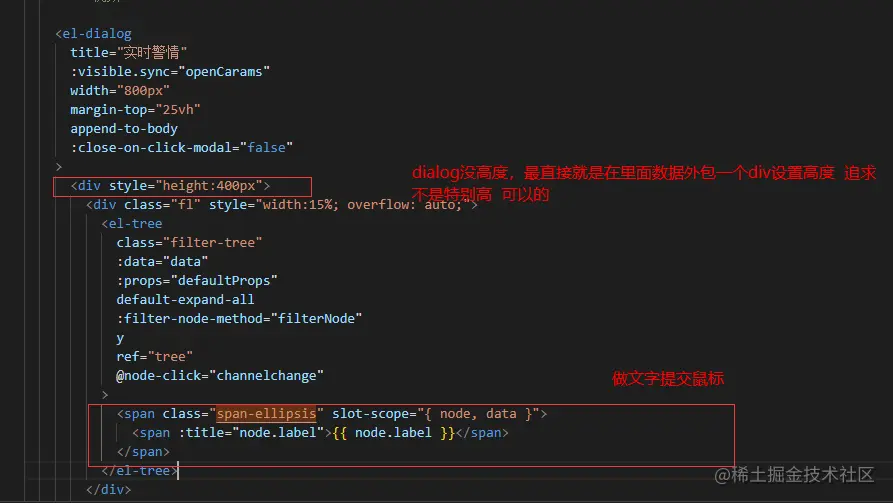Select the default-expand-all attribute
893x503 pixels.
(x=185, y=300)
